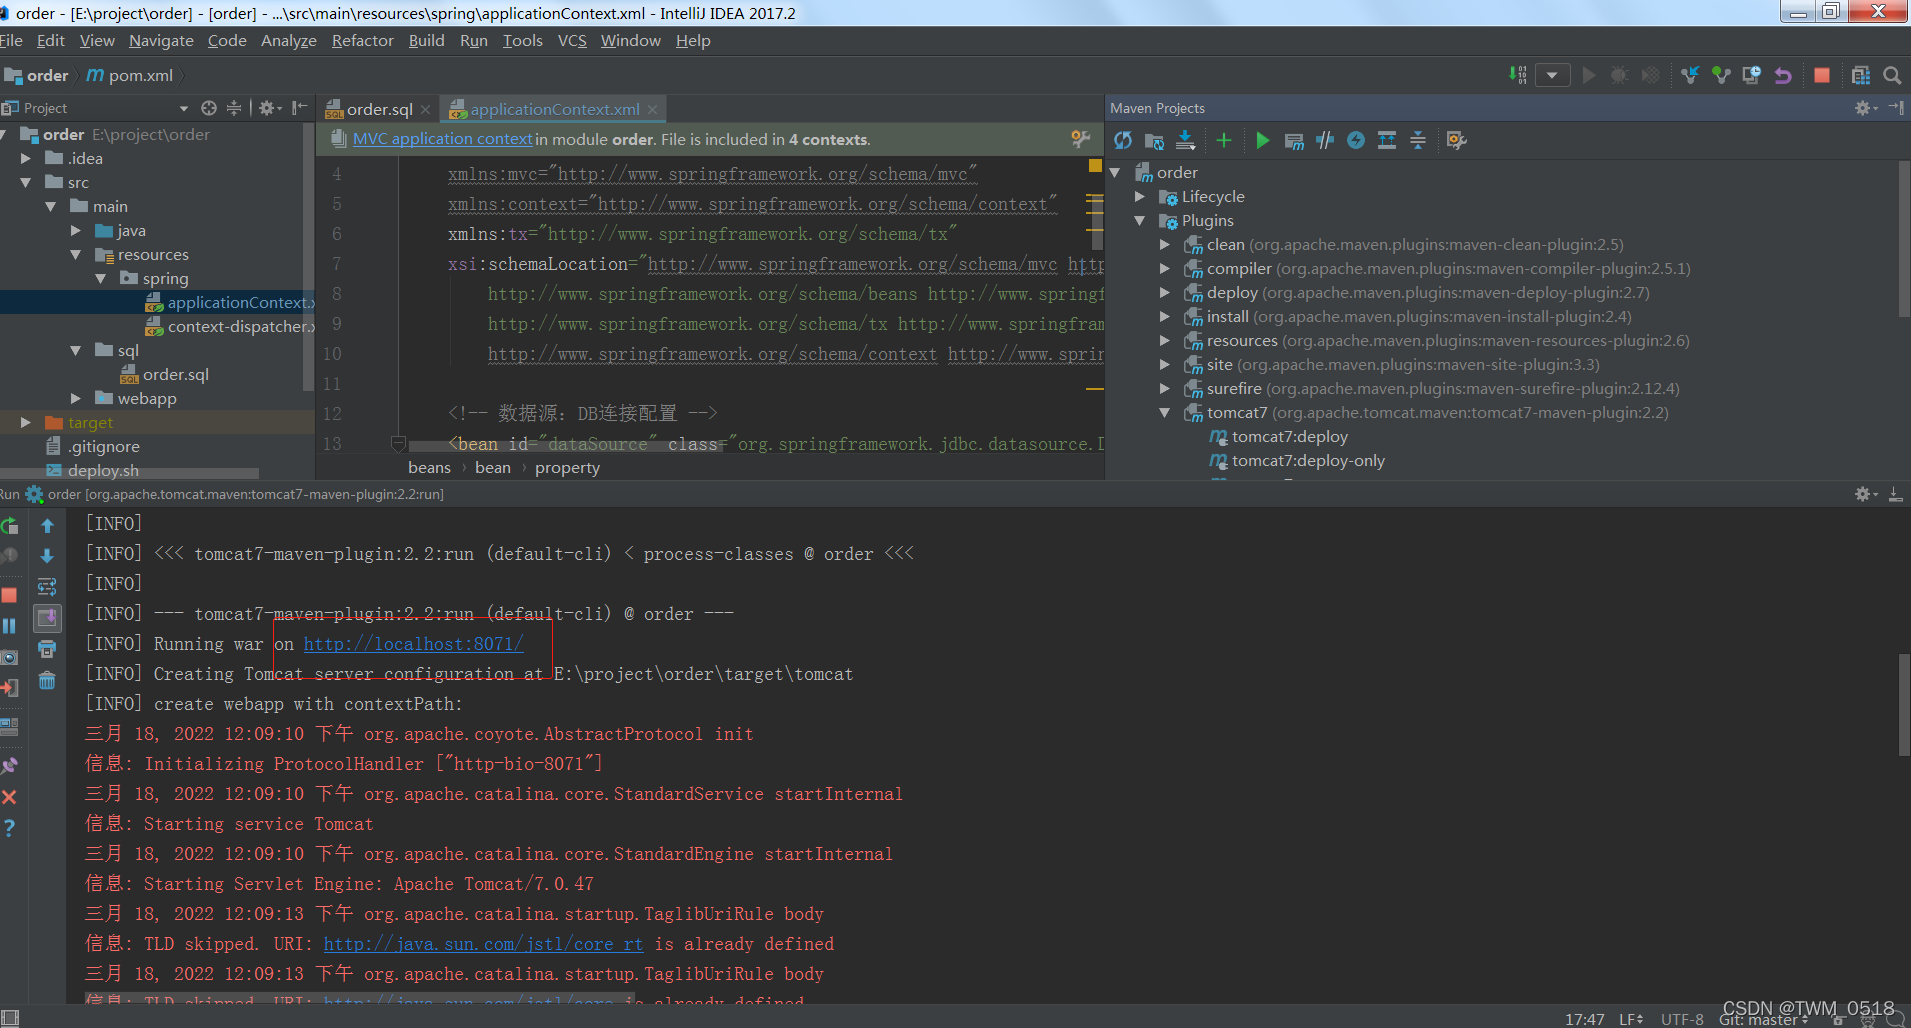
Task: Add a Maven project with the green plus
Action: (1223, 140)
